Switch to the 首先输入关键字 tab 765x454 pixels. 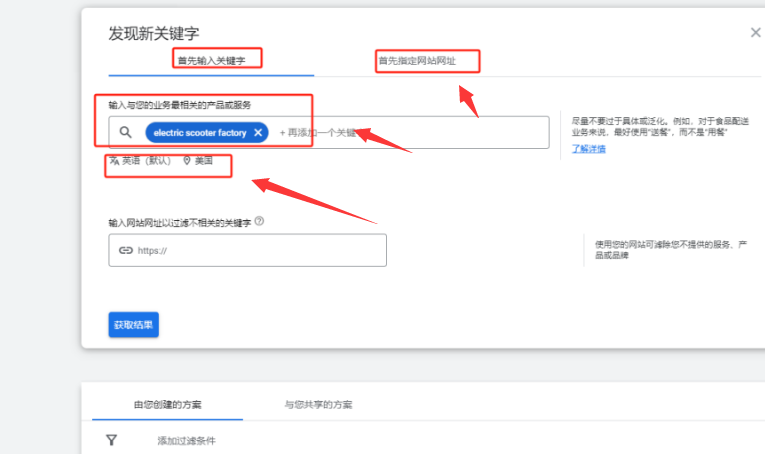[211, 60]
